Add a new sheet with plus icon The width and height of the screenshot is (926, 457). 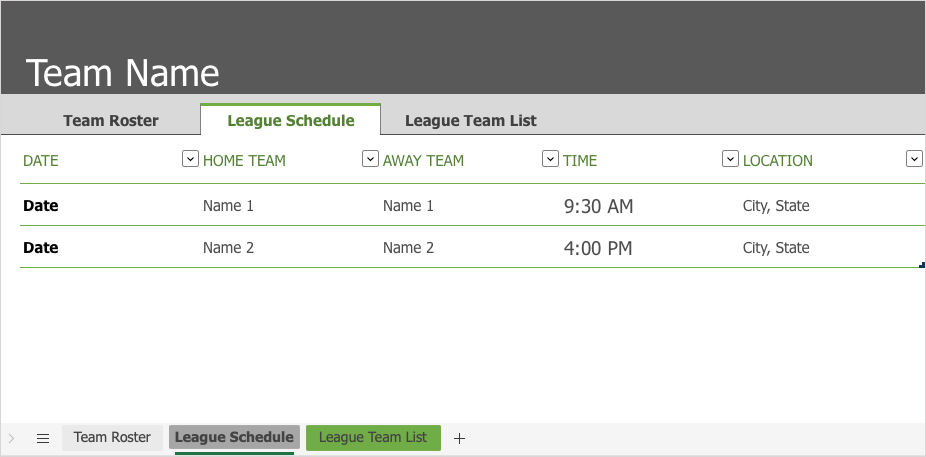[x=459, y=438]
